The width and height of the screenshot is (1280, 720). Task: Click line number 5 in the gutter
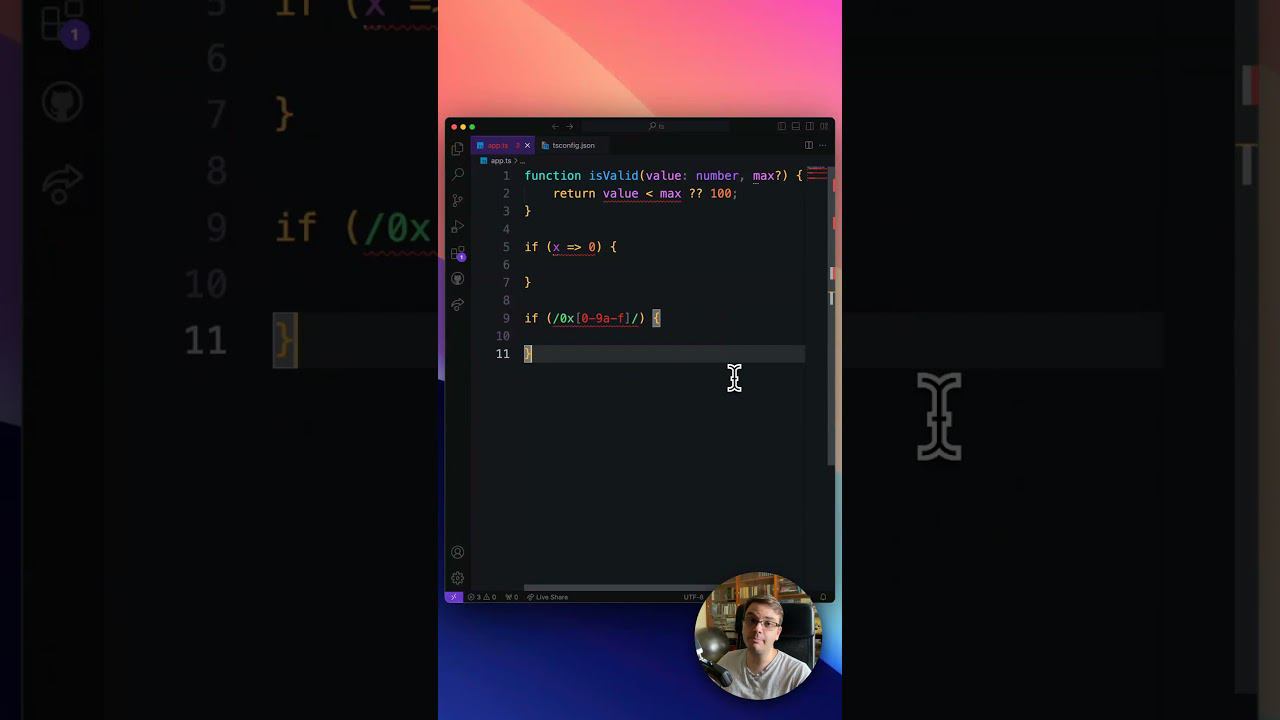pyautogui.click(x=506, y=247)
